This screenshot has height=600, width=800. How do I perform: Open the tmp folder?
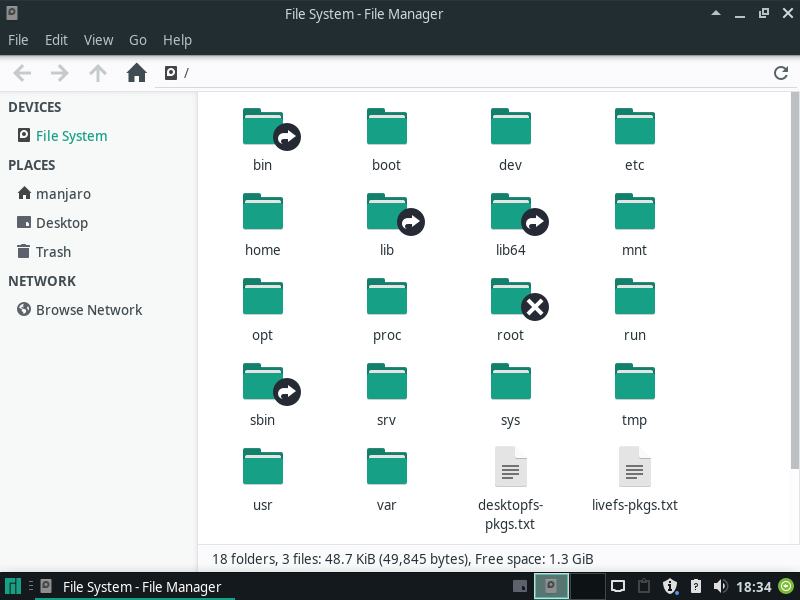(x=635, y=382)
